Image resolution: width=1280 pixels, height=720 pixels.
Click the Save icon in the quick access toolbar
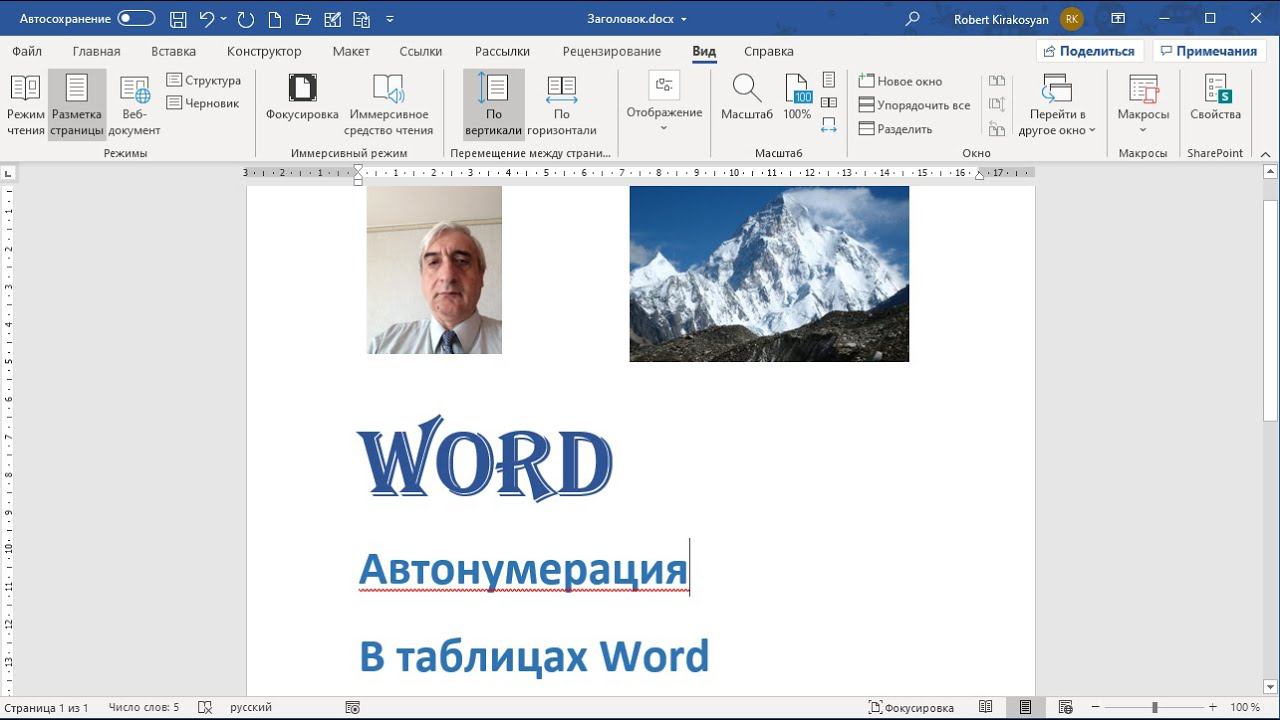point(178,19)
